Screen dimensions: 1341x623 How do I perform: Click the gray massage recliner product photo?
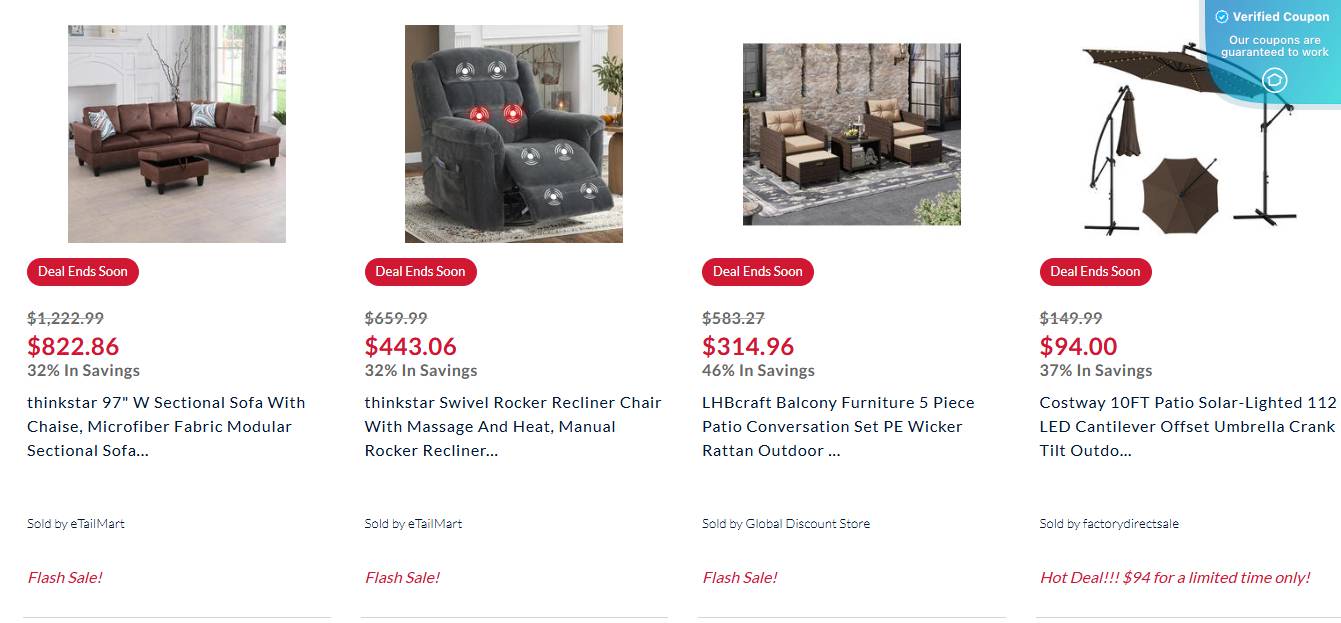tap(513, 134)
